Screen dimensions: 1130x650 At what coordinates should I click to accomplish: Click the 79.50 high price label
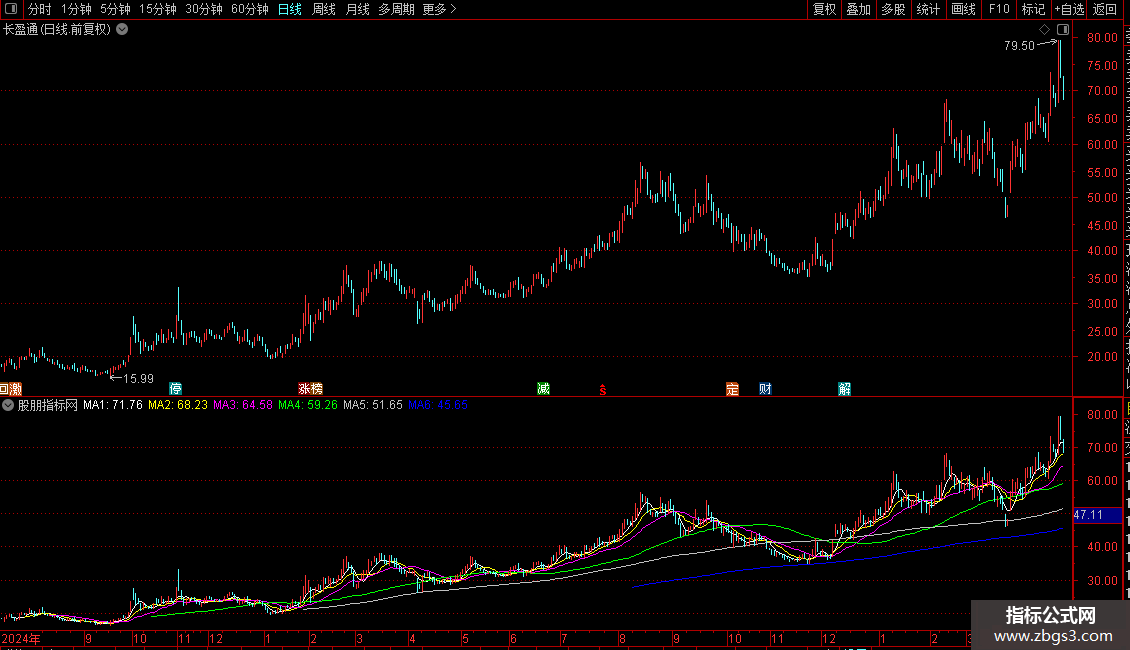click(x=1019, y=45)
